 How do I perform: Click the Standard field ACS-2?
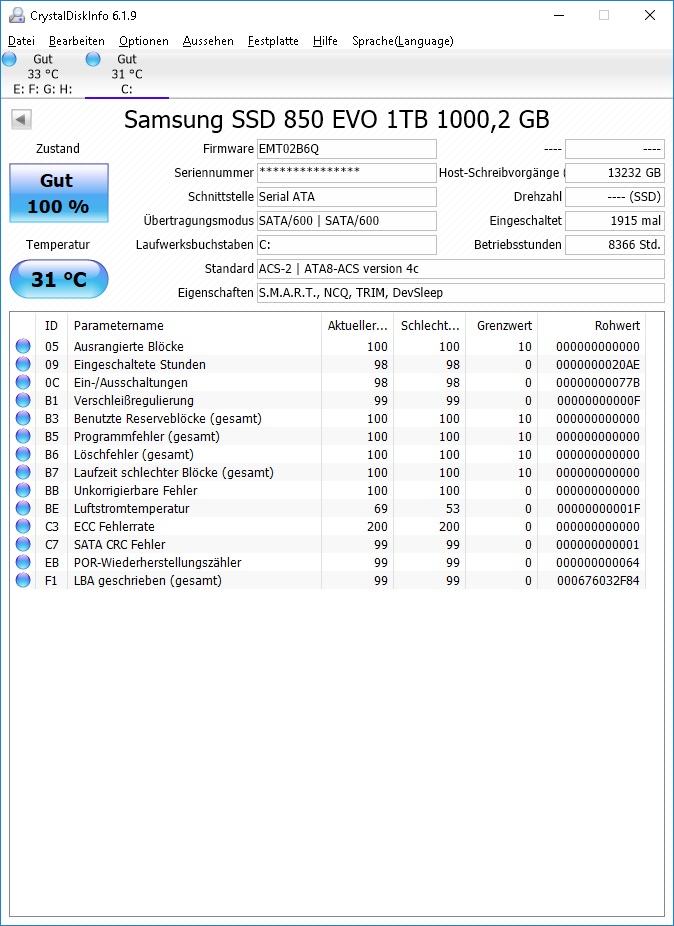click(x=461, y=269)
